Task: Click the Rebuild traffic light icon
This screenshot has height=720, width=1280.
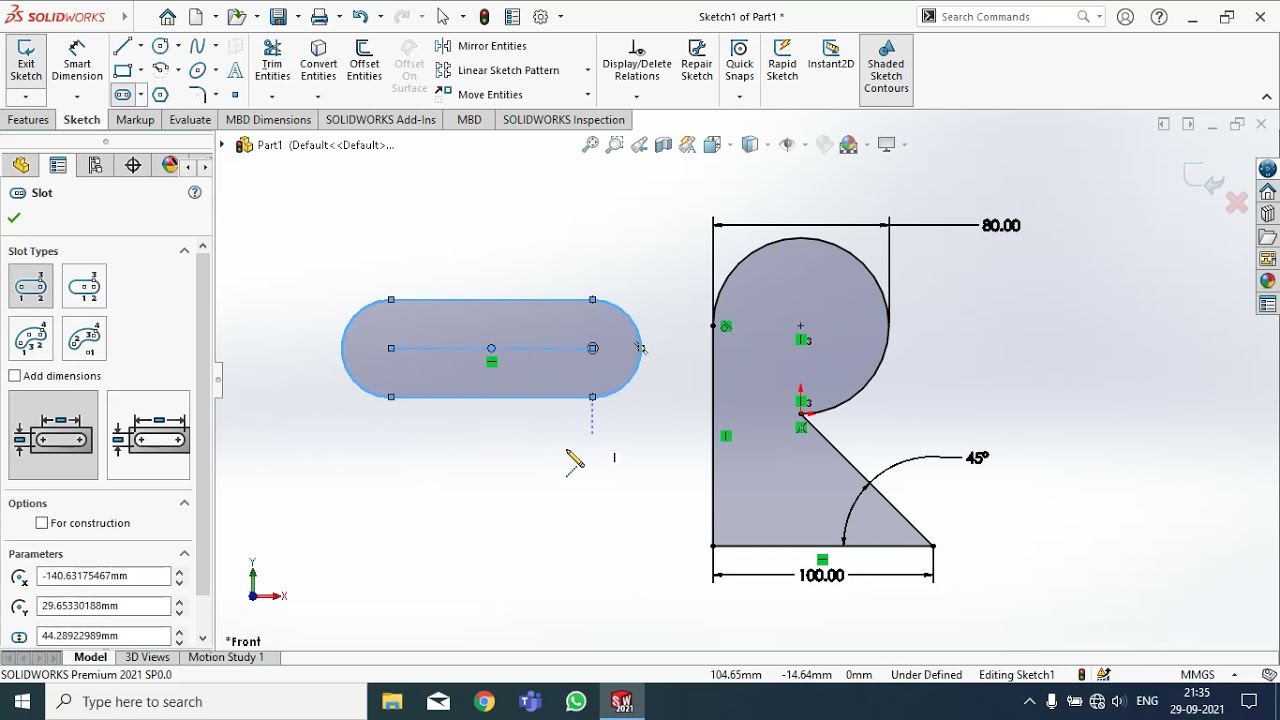Action: (485, 17)
